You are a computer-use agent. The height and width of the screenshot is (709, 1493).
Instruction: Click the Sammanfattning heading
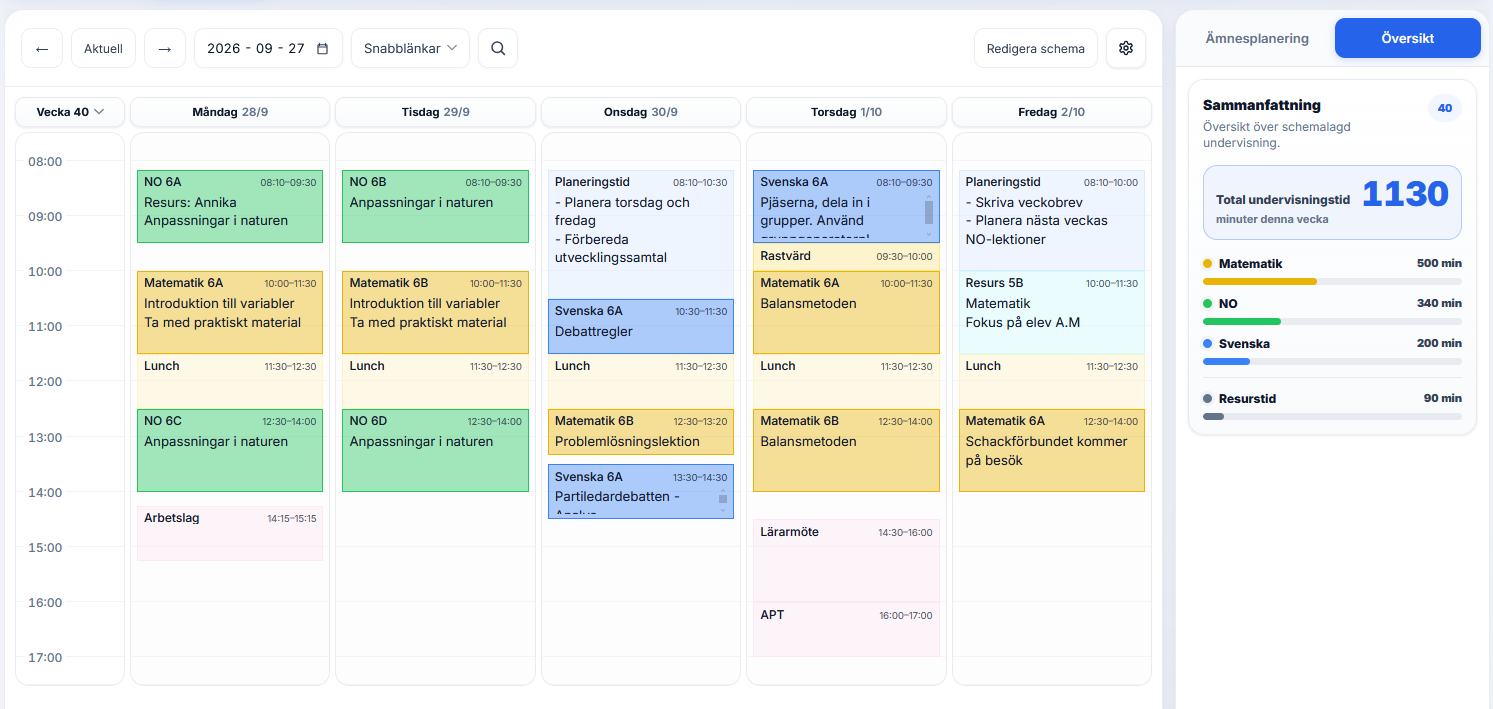point(1262,105)
